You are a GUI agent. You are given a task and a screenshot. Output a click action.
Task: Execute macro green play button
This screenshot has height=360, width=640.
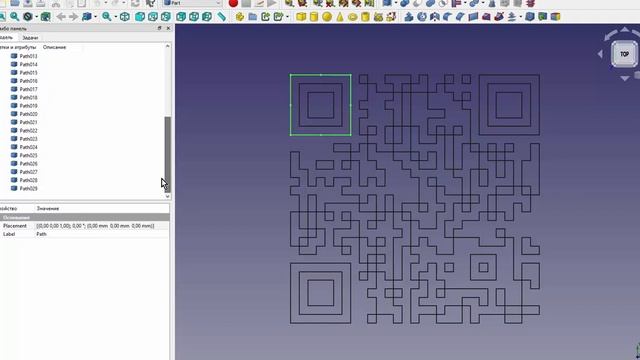pos(271,3)
